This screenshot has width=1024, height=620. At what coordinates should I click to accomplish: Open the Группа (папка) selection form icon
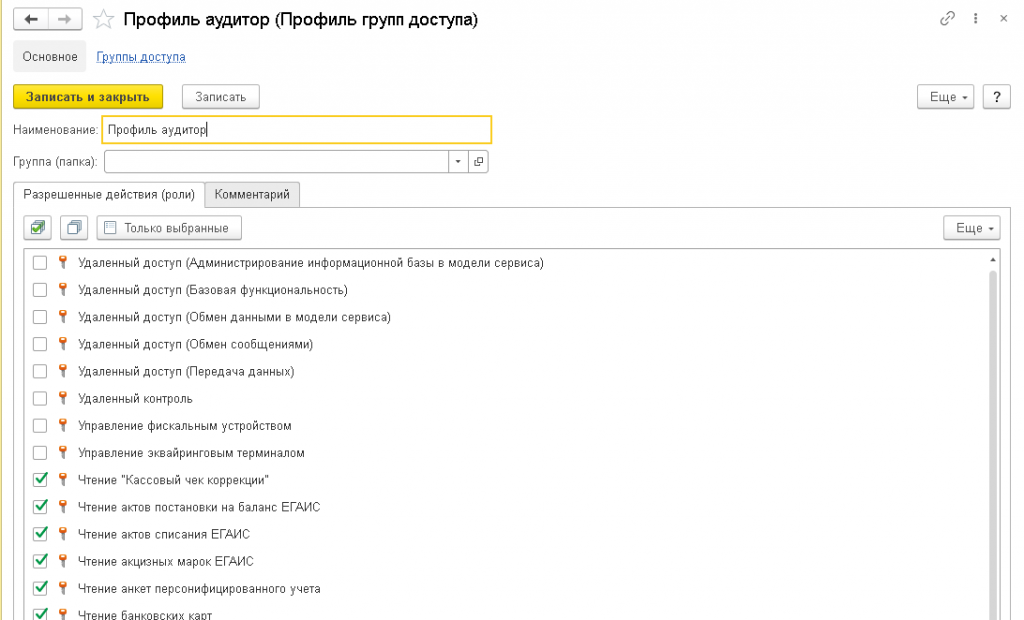pos(478,161)
